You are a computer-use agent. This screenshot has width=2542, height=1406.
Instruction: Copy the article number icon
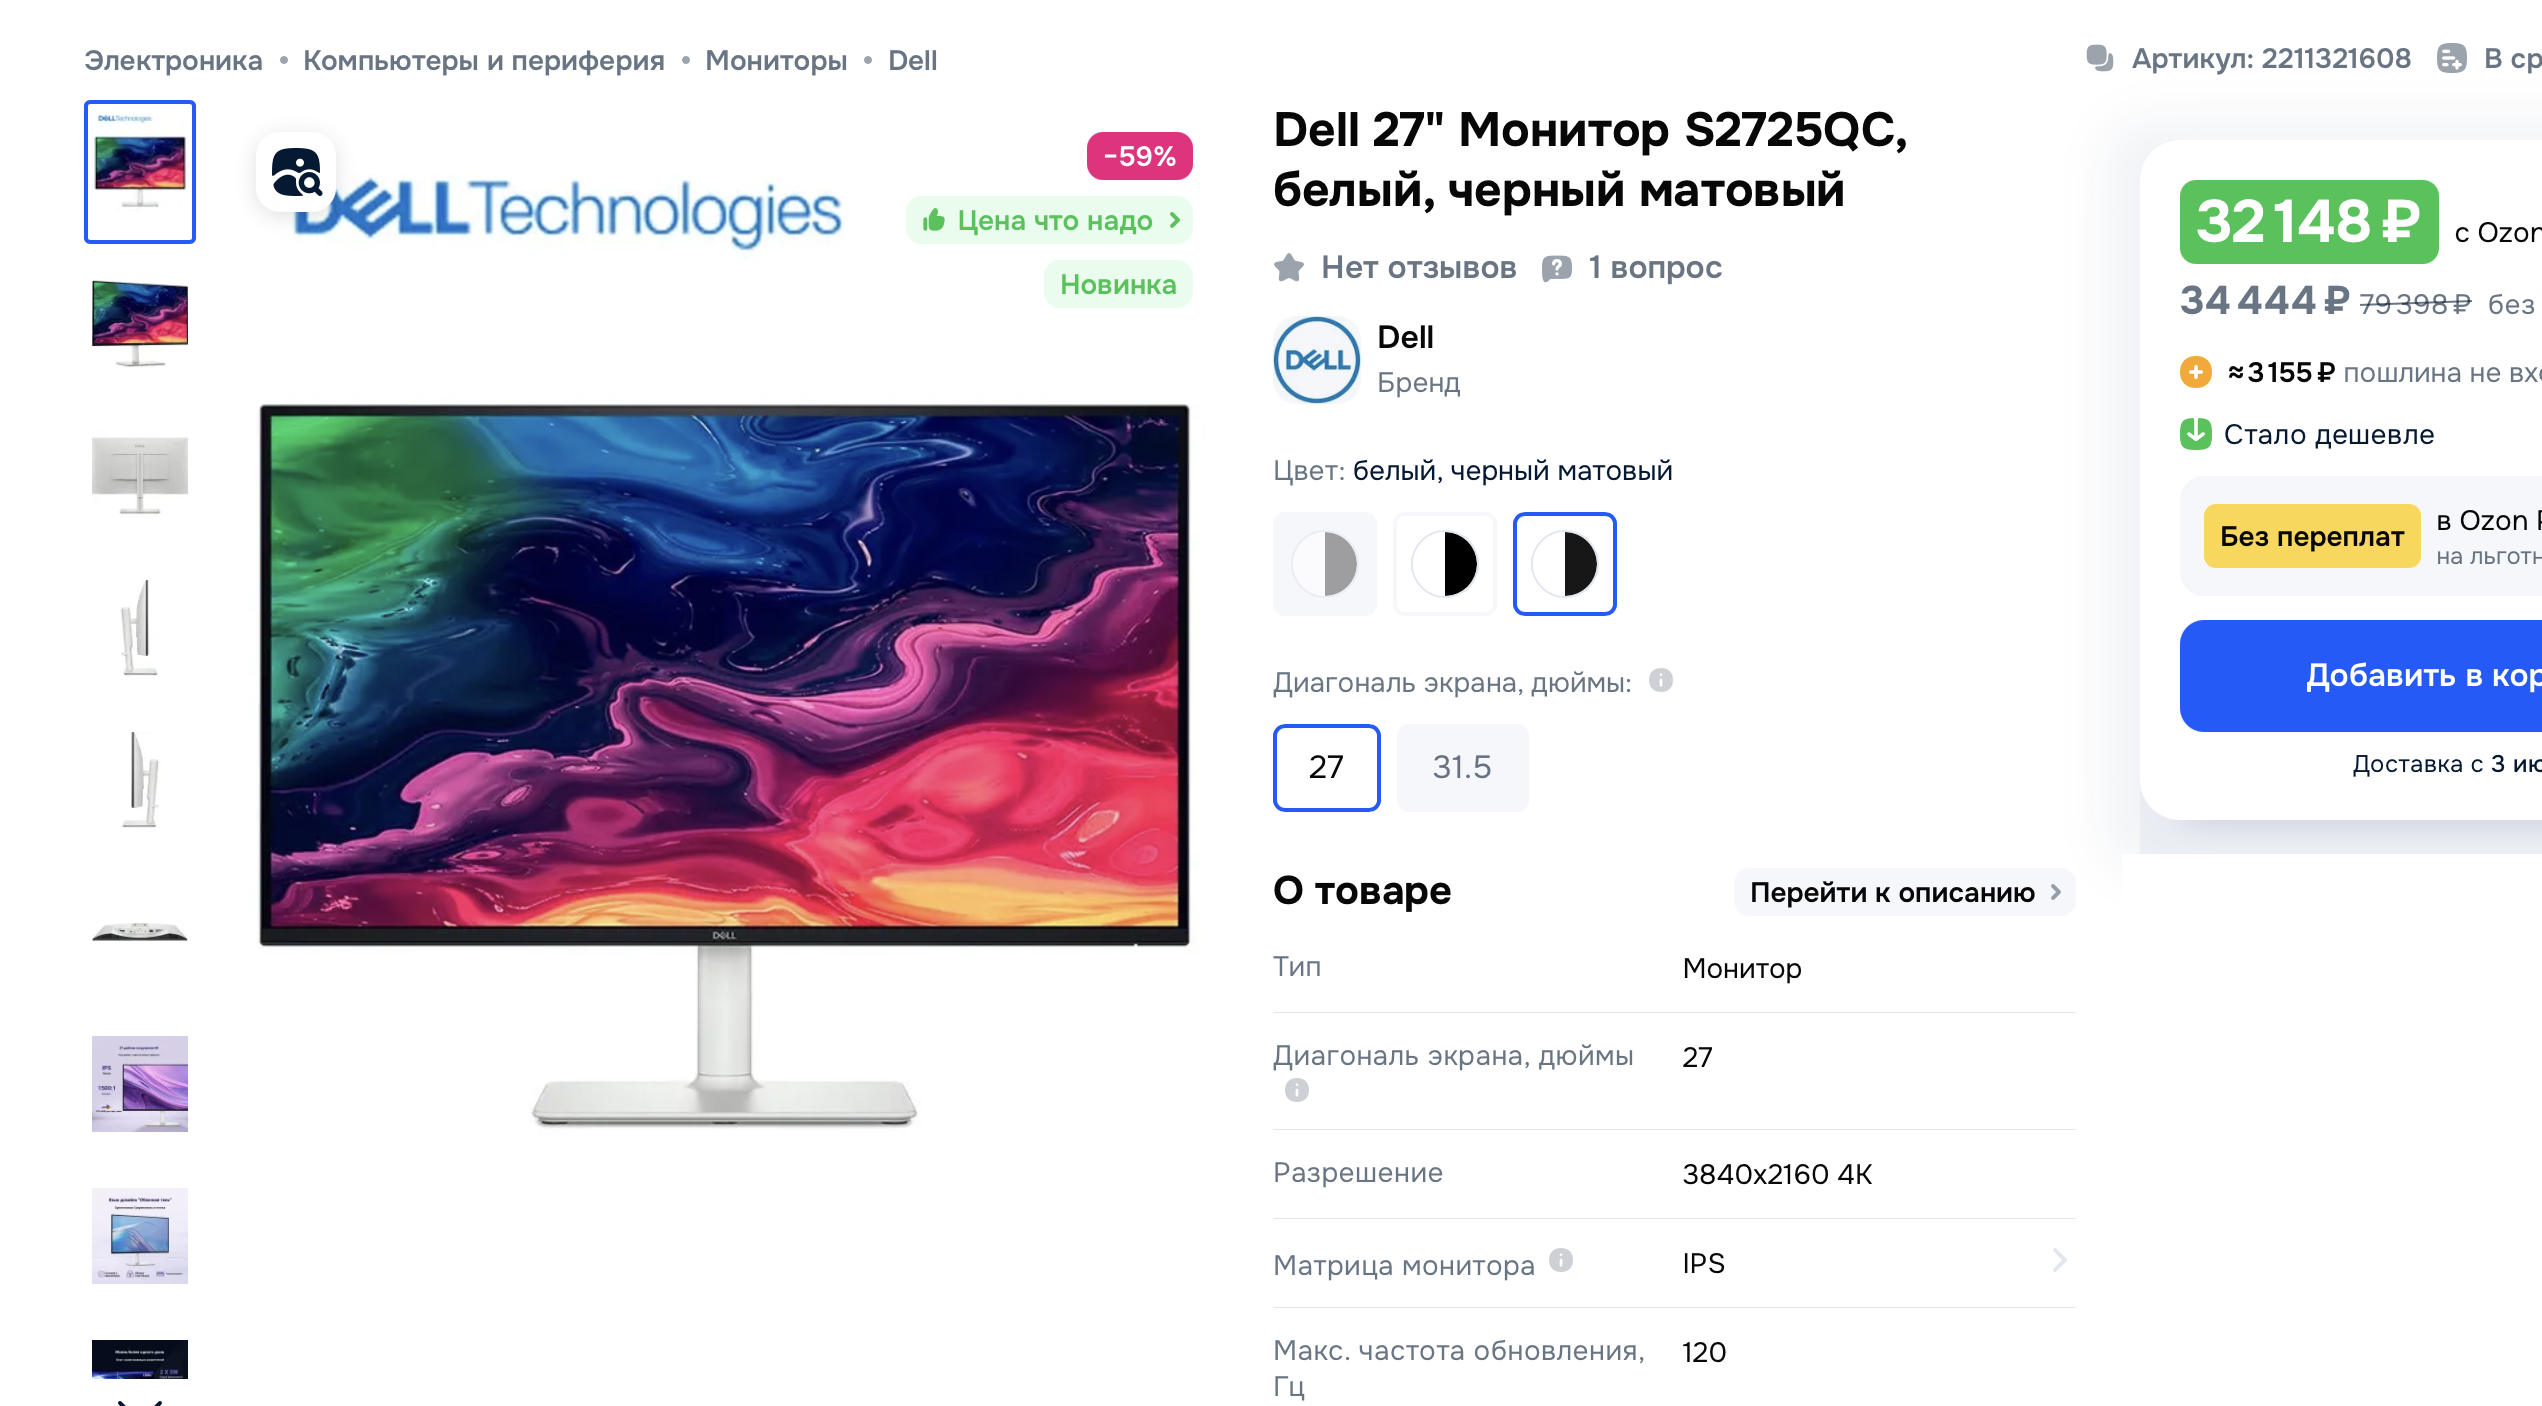[x=2099, y=59]
